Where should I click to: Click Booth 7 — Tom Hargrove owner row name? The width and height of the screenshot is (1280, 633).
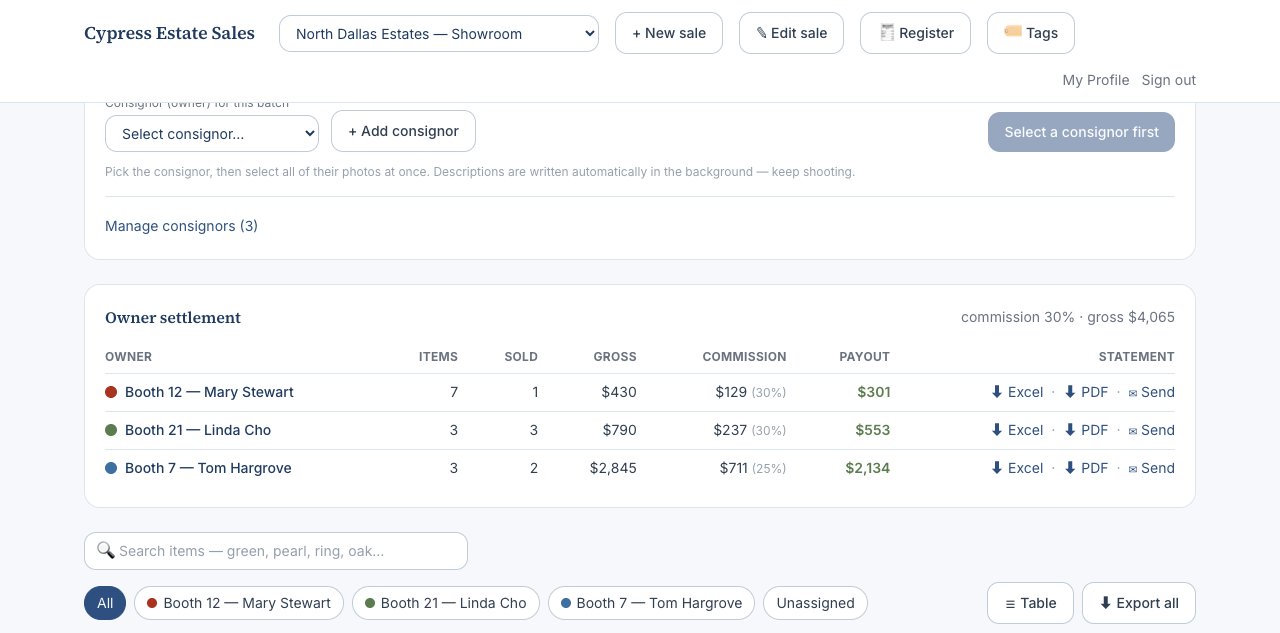[208, 468]
